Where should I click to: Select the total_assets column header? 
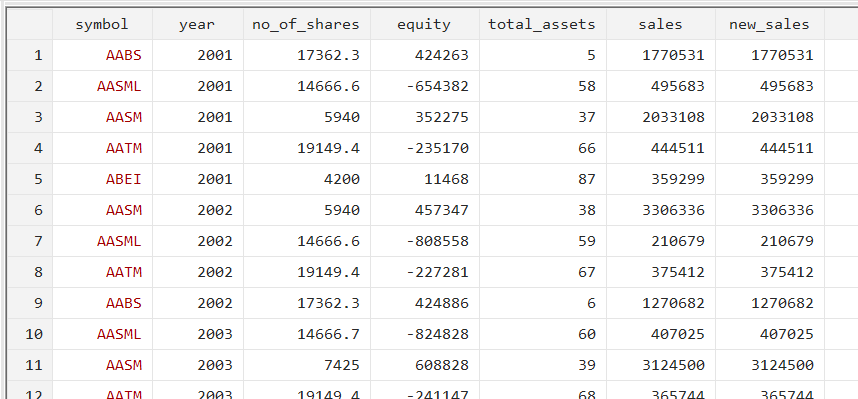point(542,24)
